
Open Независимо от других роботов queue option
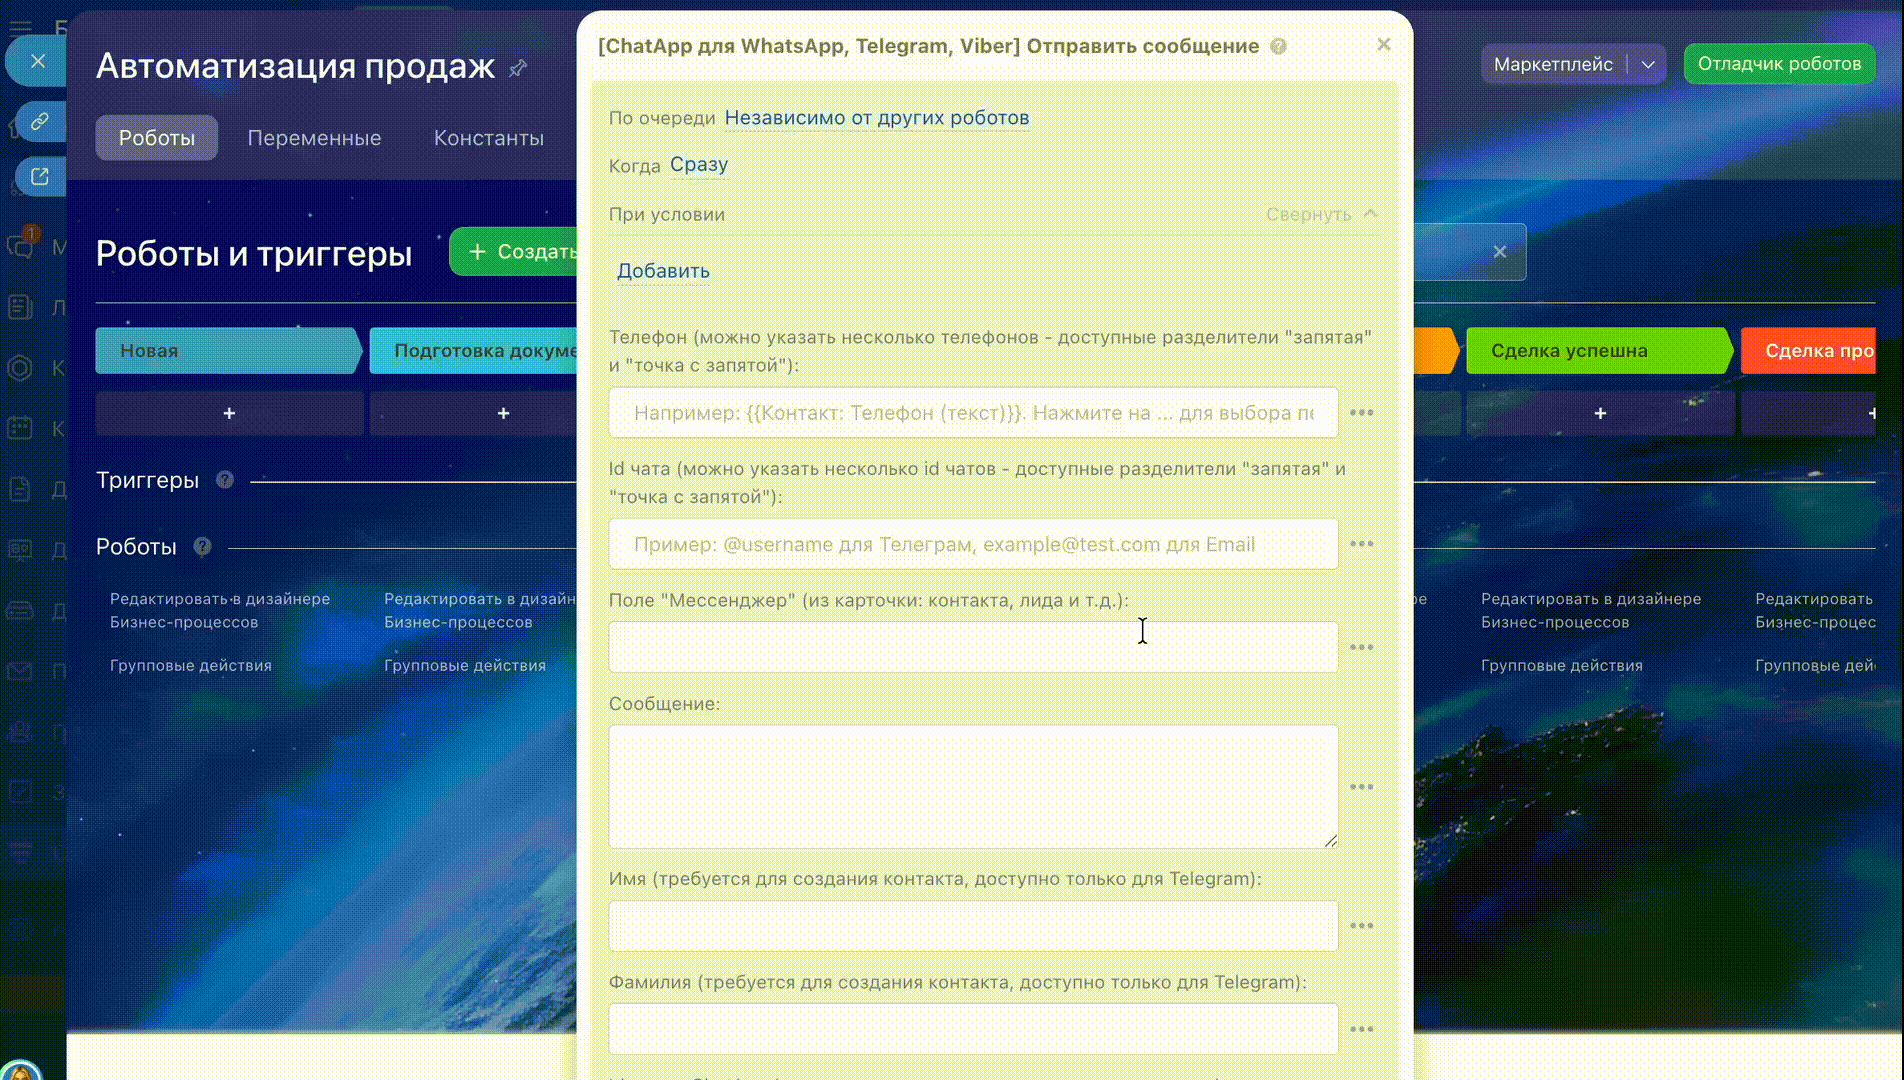(876, 118)
